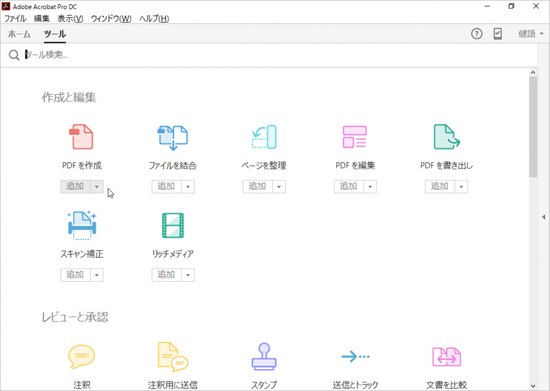Screen dimensions: 550x391
Task: Click the scrollbar up arrow
Action: pyautogui.click(x=533, y=73)
